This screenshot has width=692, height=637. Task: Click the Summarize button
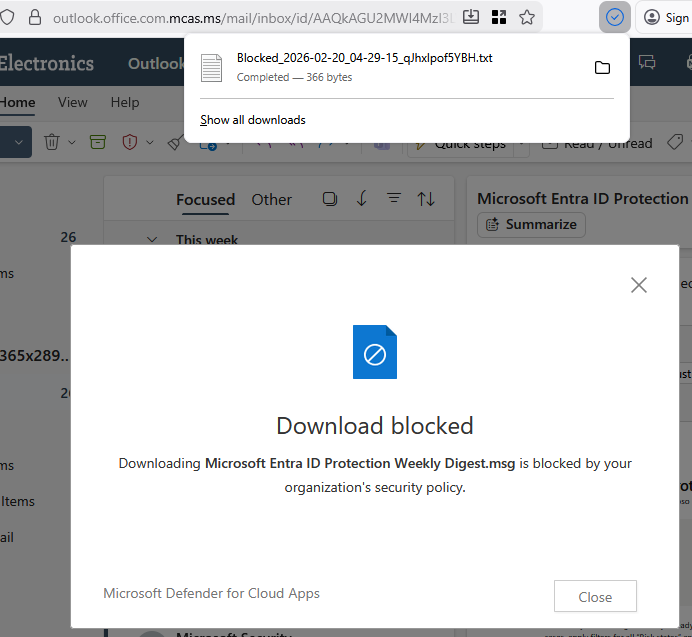click(x=531, y=224)
